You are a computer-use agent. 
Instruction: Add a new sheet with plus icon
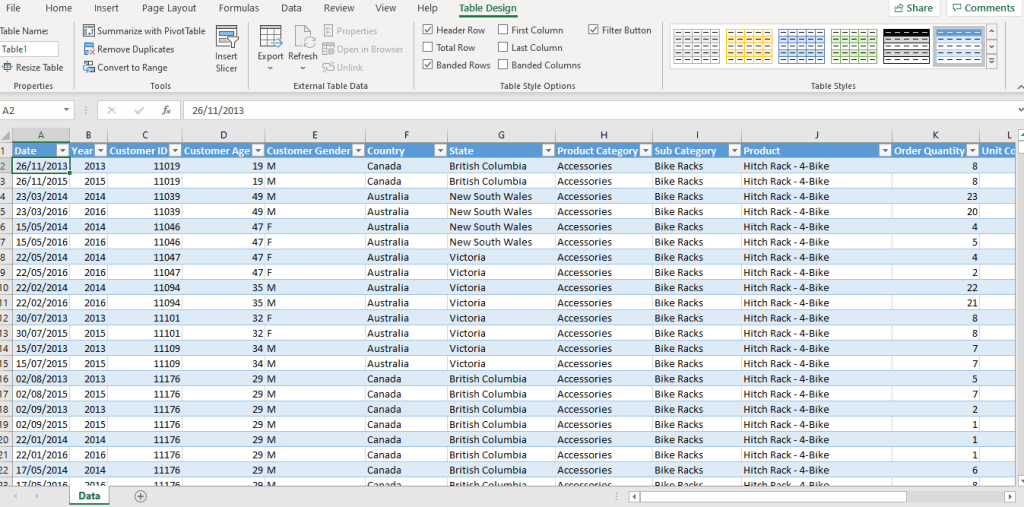click(140, 496)
